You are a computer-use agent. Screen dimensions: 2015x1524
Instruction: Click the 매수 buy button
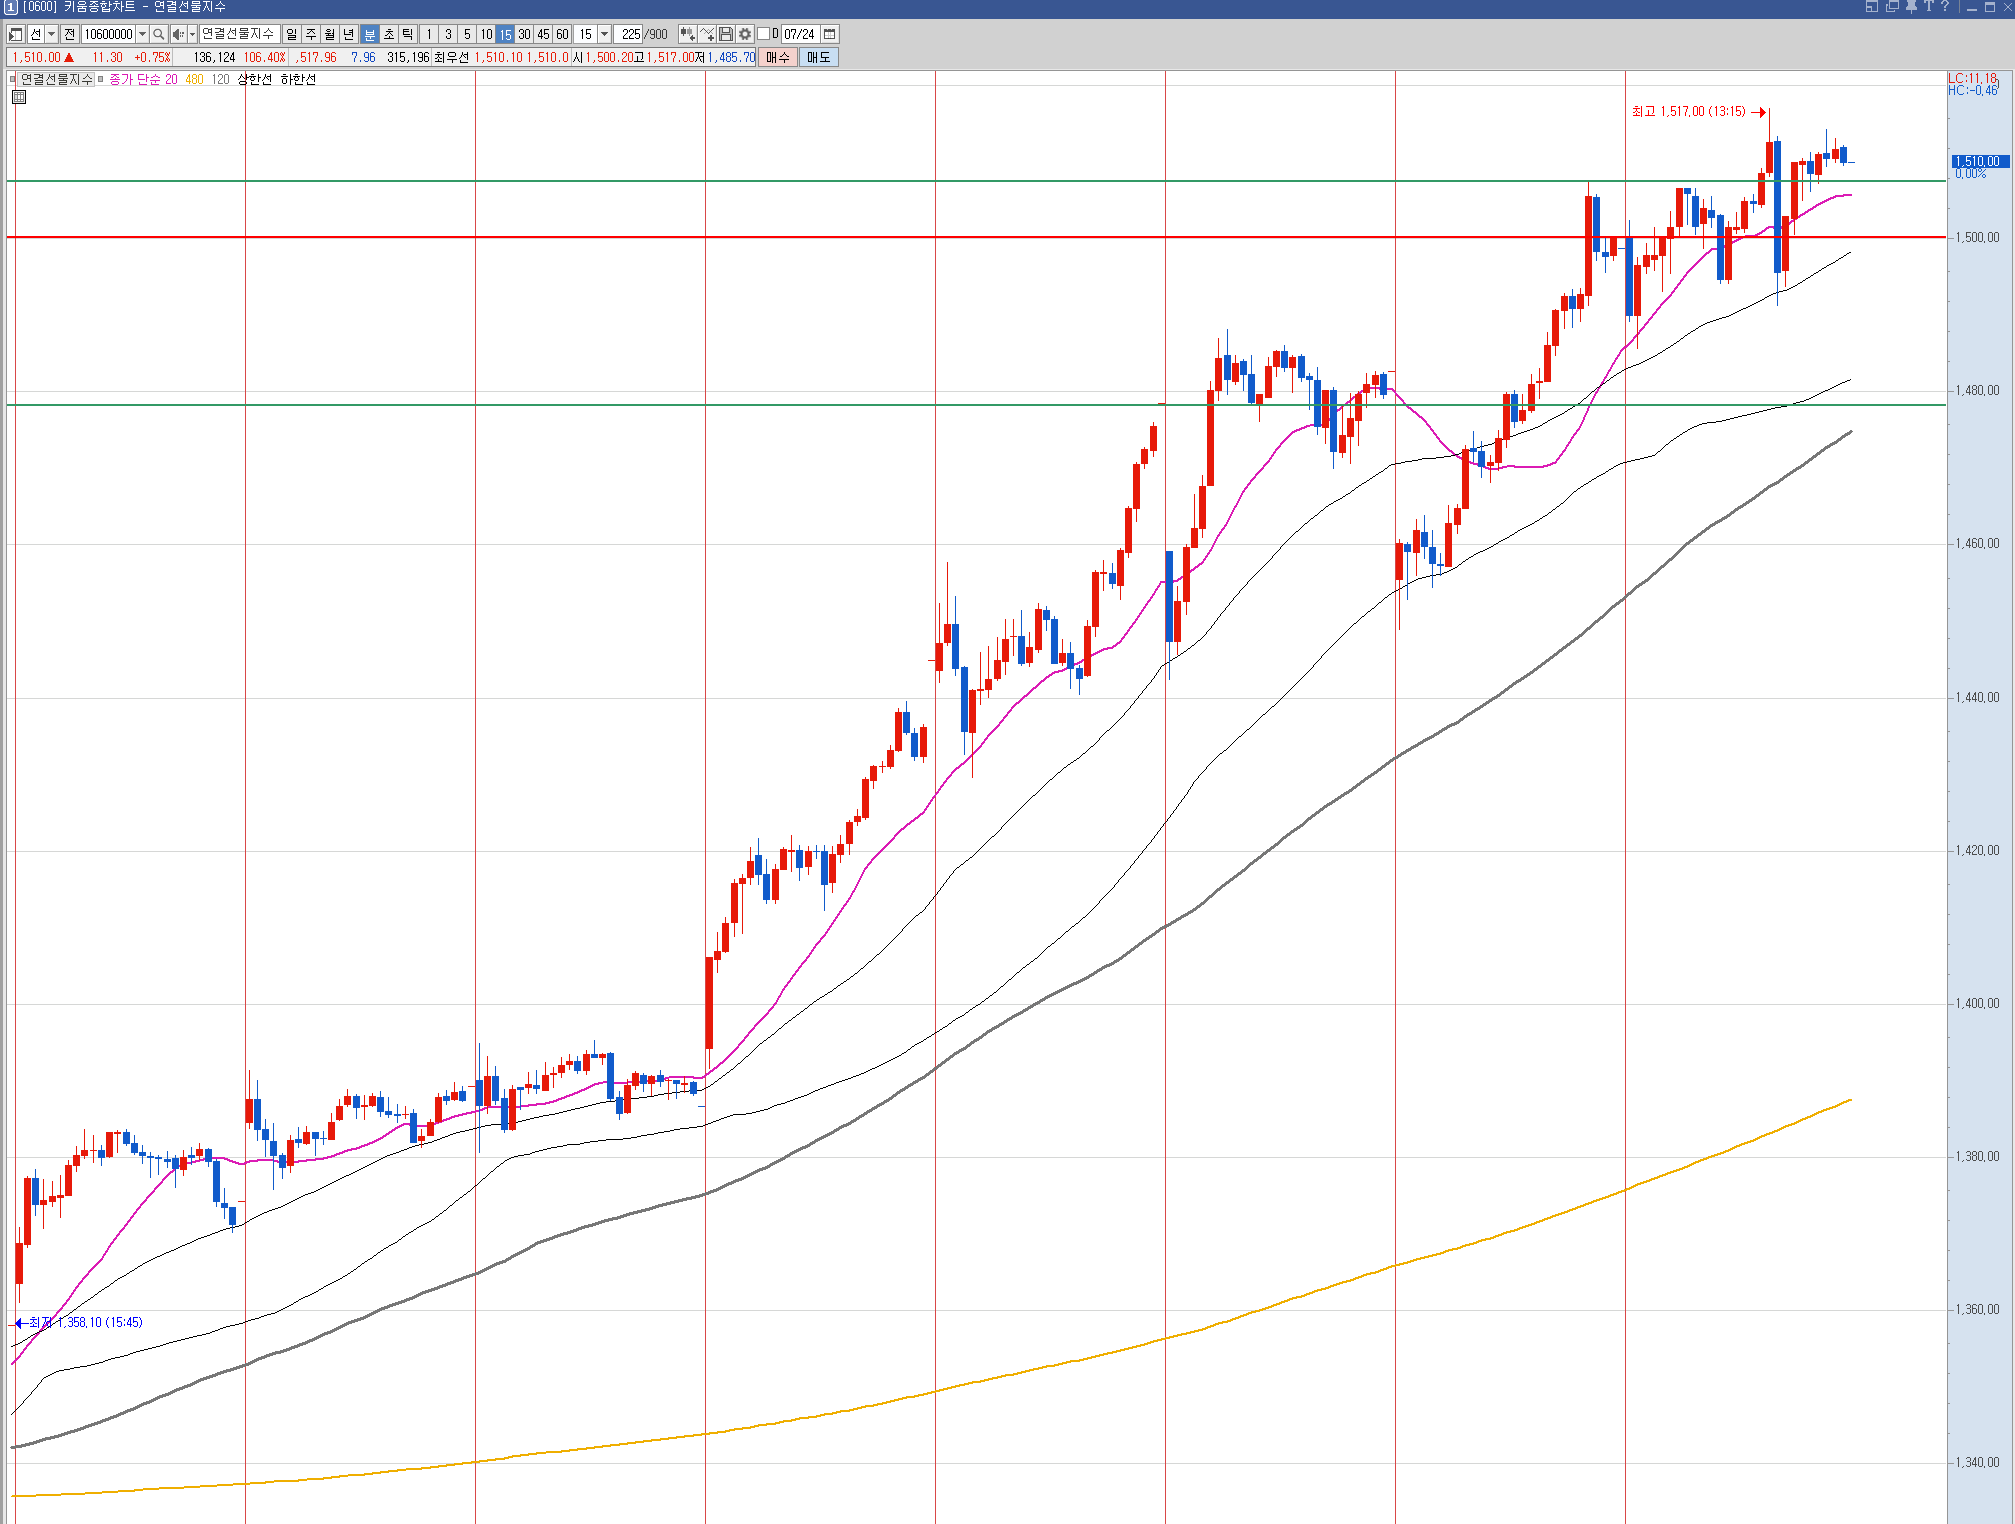777,57
